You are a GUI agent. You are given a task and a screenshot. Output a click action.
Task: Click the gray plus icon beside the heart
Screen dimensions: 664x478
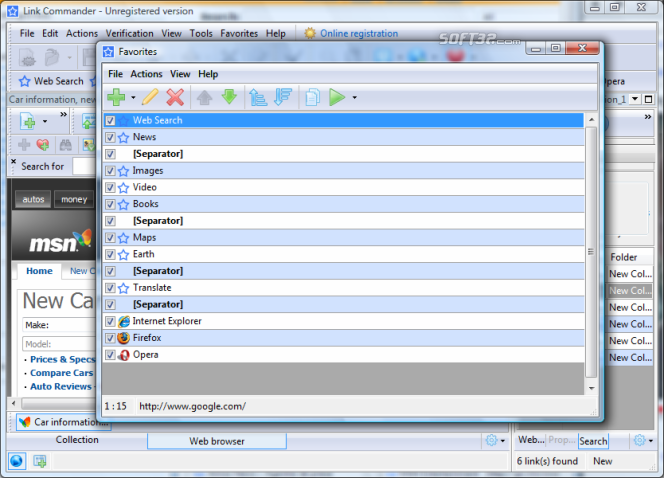click(24, 145)
